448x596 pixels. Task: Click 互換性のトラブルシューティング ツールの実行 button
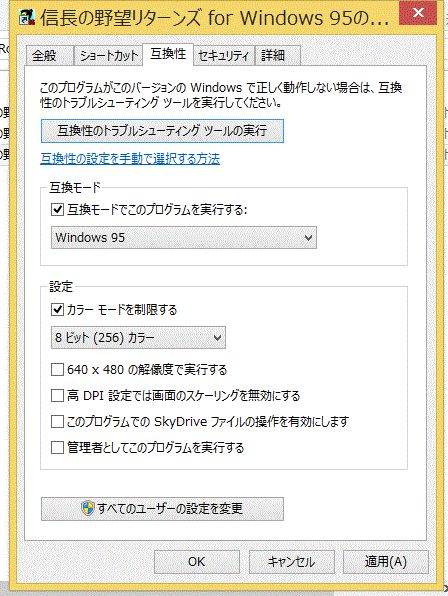(x=162, y=131)
